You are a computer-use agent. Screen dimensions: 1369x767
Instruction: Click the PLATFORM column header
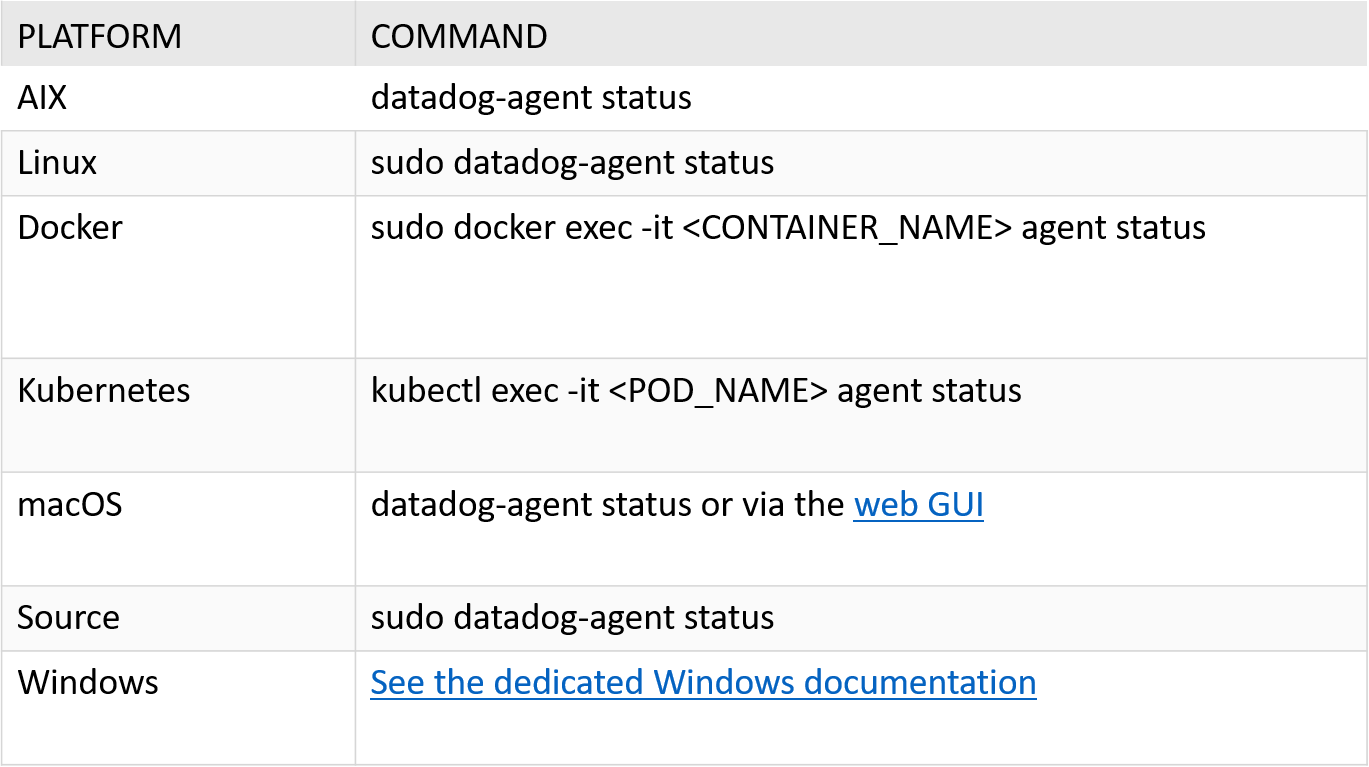point(100,37)
